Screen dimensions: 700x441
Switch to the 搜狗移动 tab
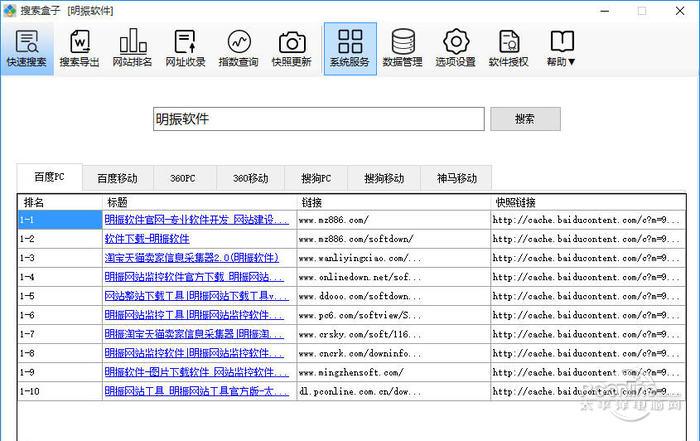pos(384,178)
